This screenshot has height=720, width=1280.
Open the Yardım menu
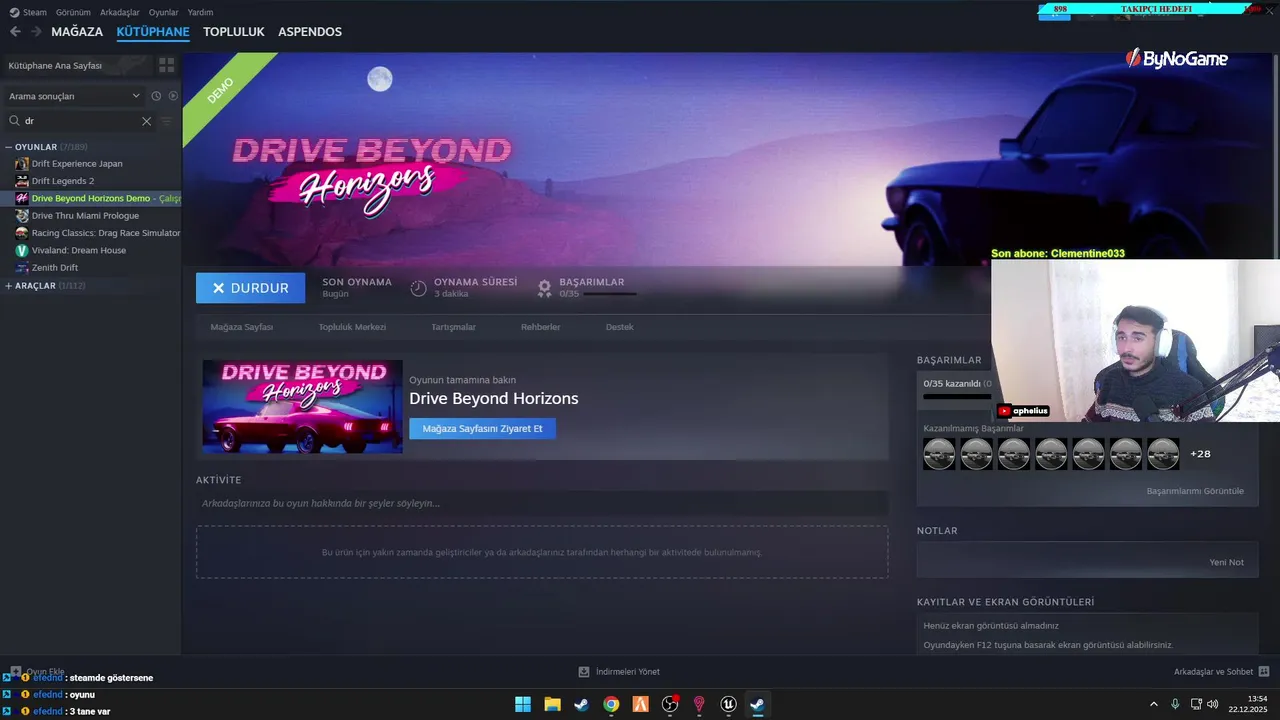(200, 12)
